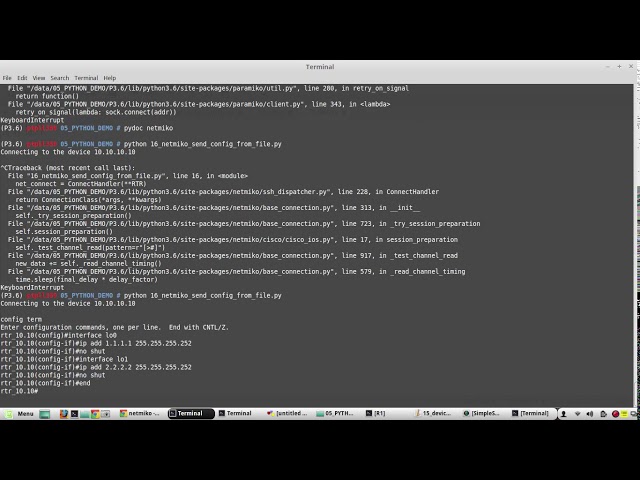Screen dimensions: 640x480
Task: Click 'Enter configuration commands' line
Action: coord(115,327)
